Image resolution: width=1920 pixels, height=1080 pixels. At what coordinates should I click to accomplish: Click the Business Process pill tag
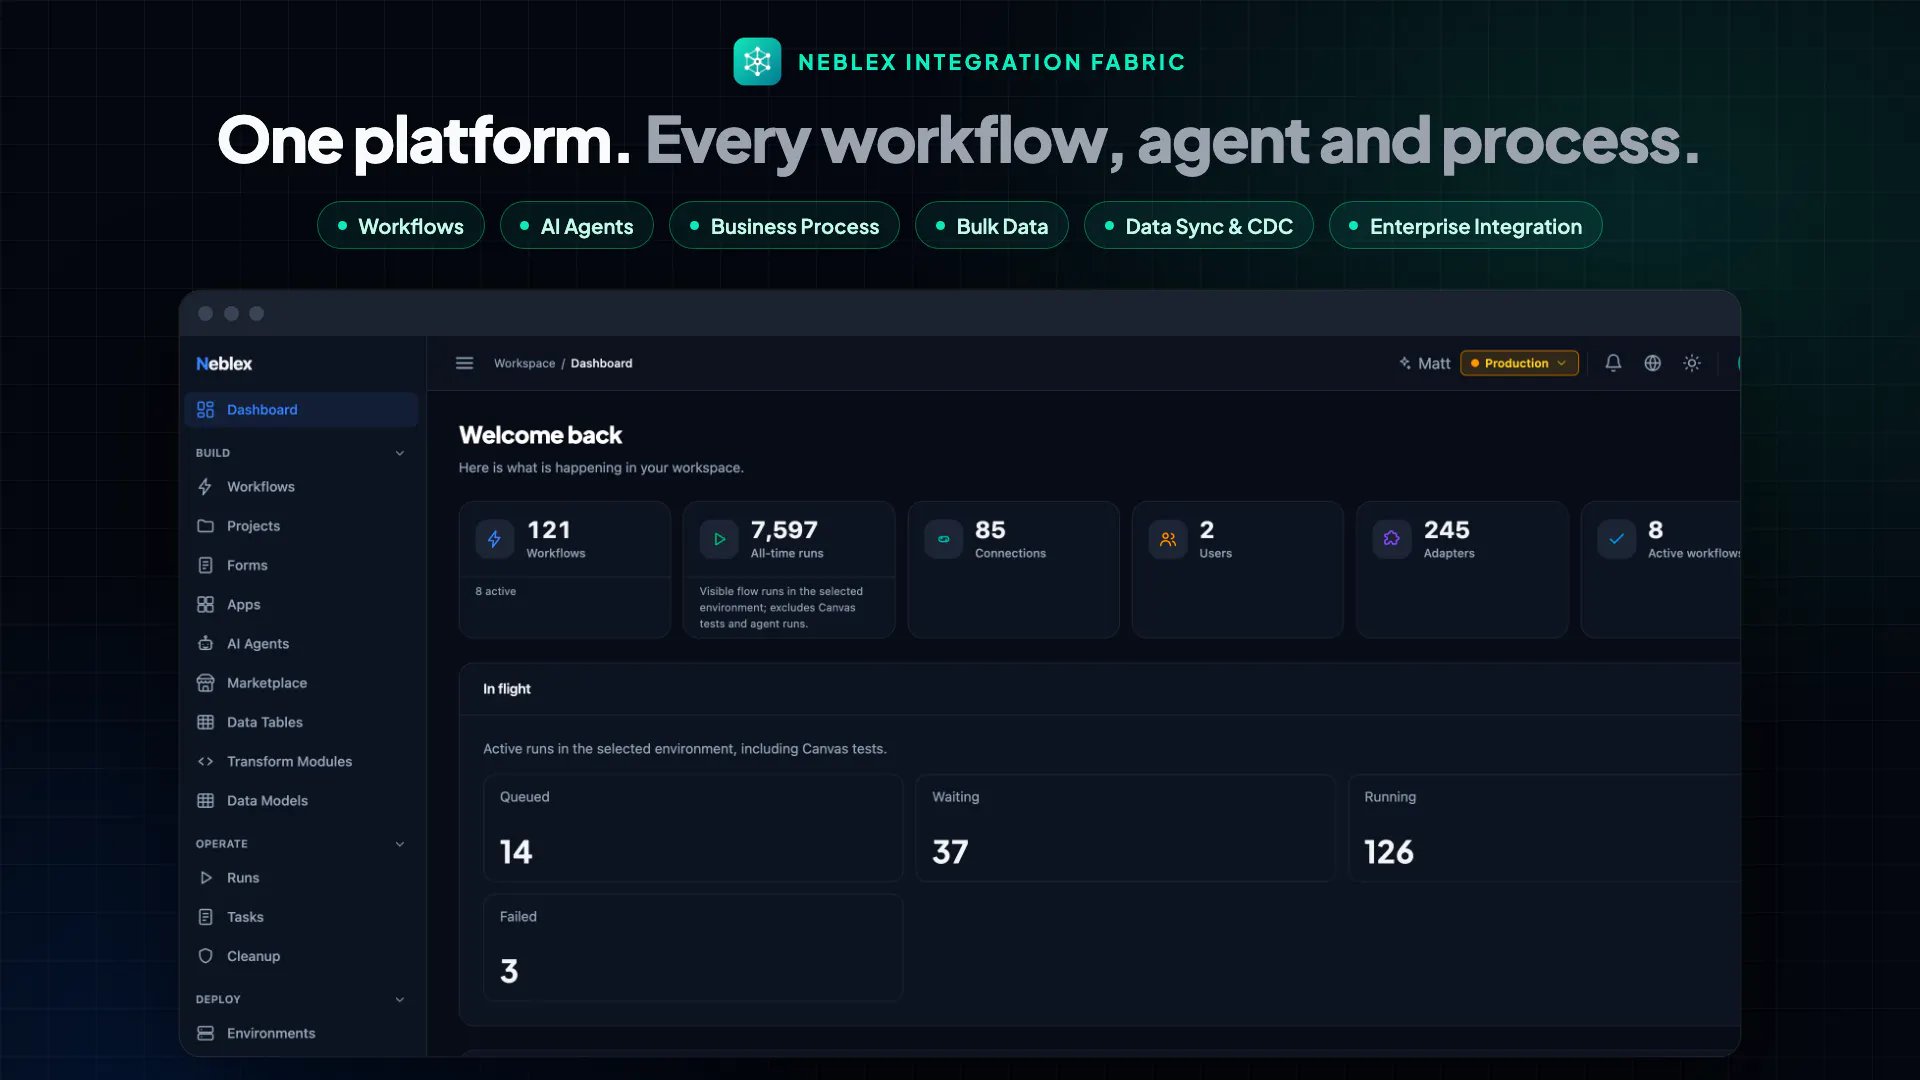(784, 226)
